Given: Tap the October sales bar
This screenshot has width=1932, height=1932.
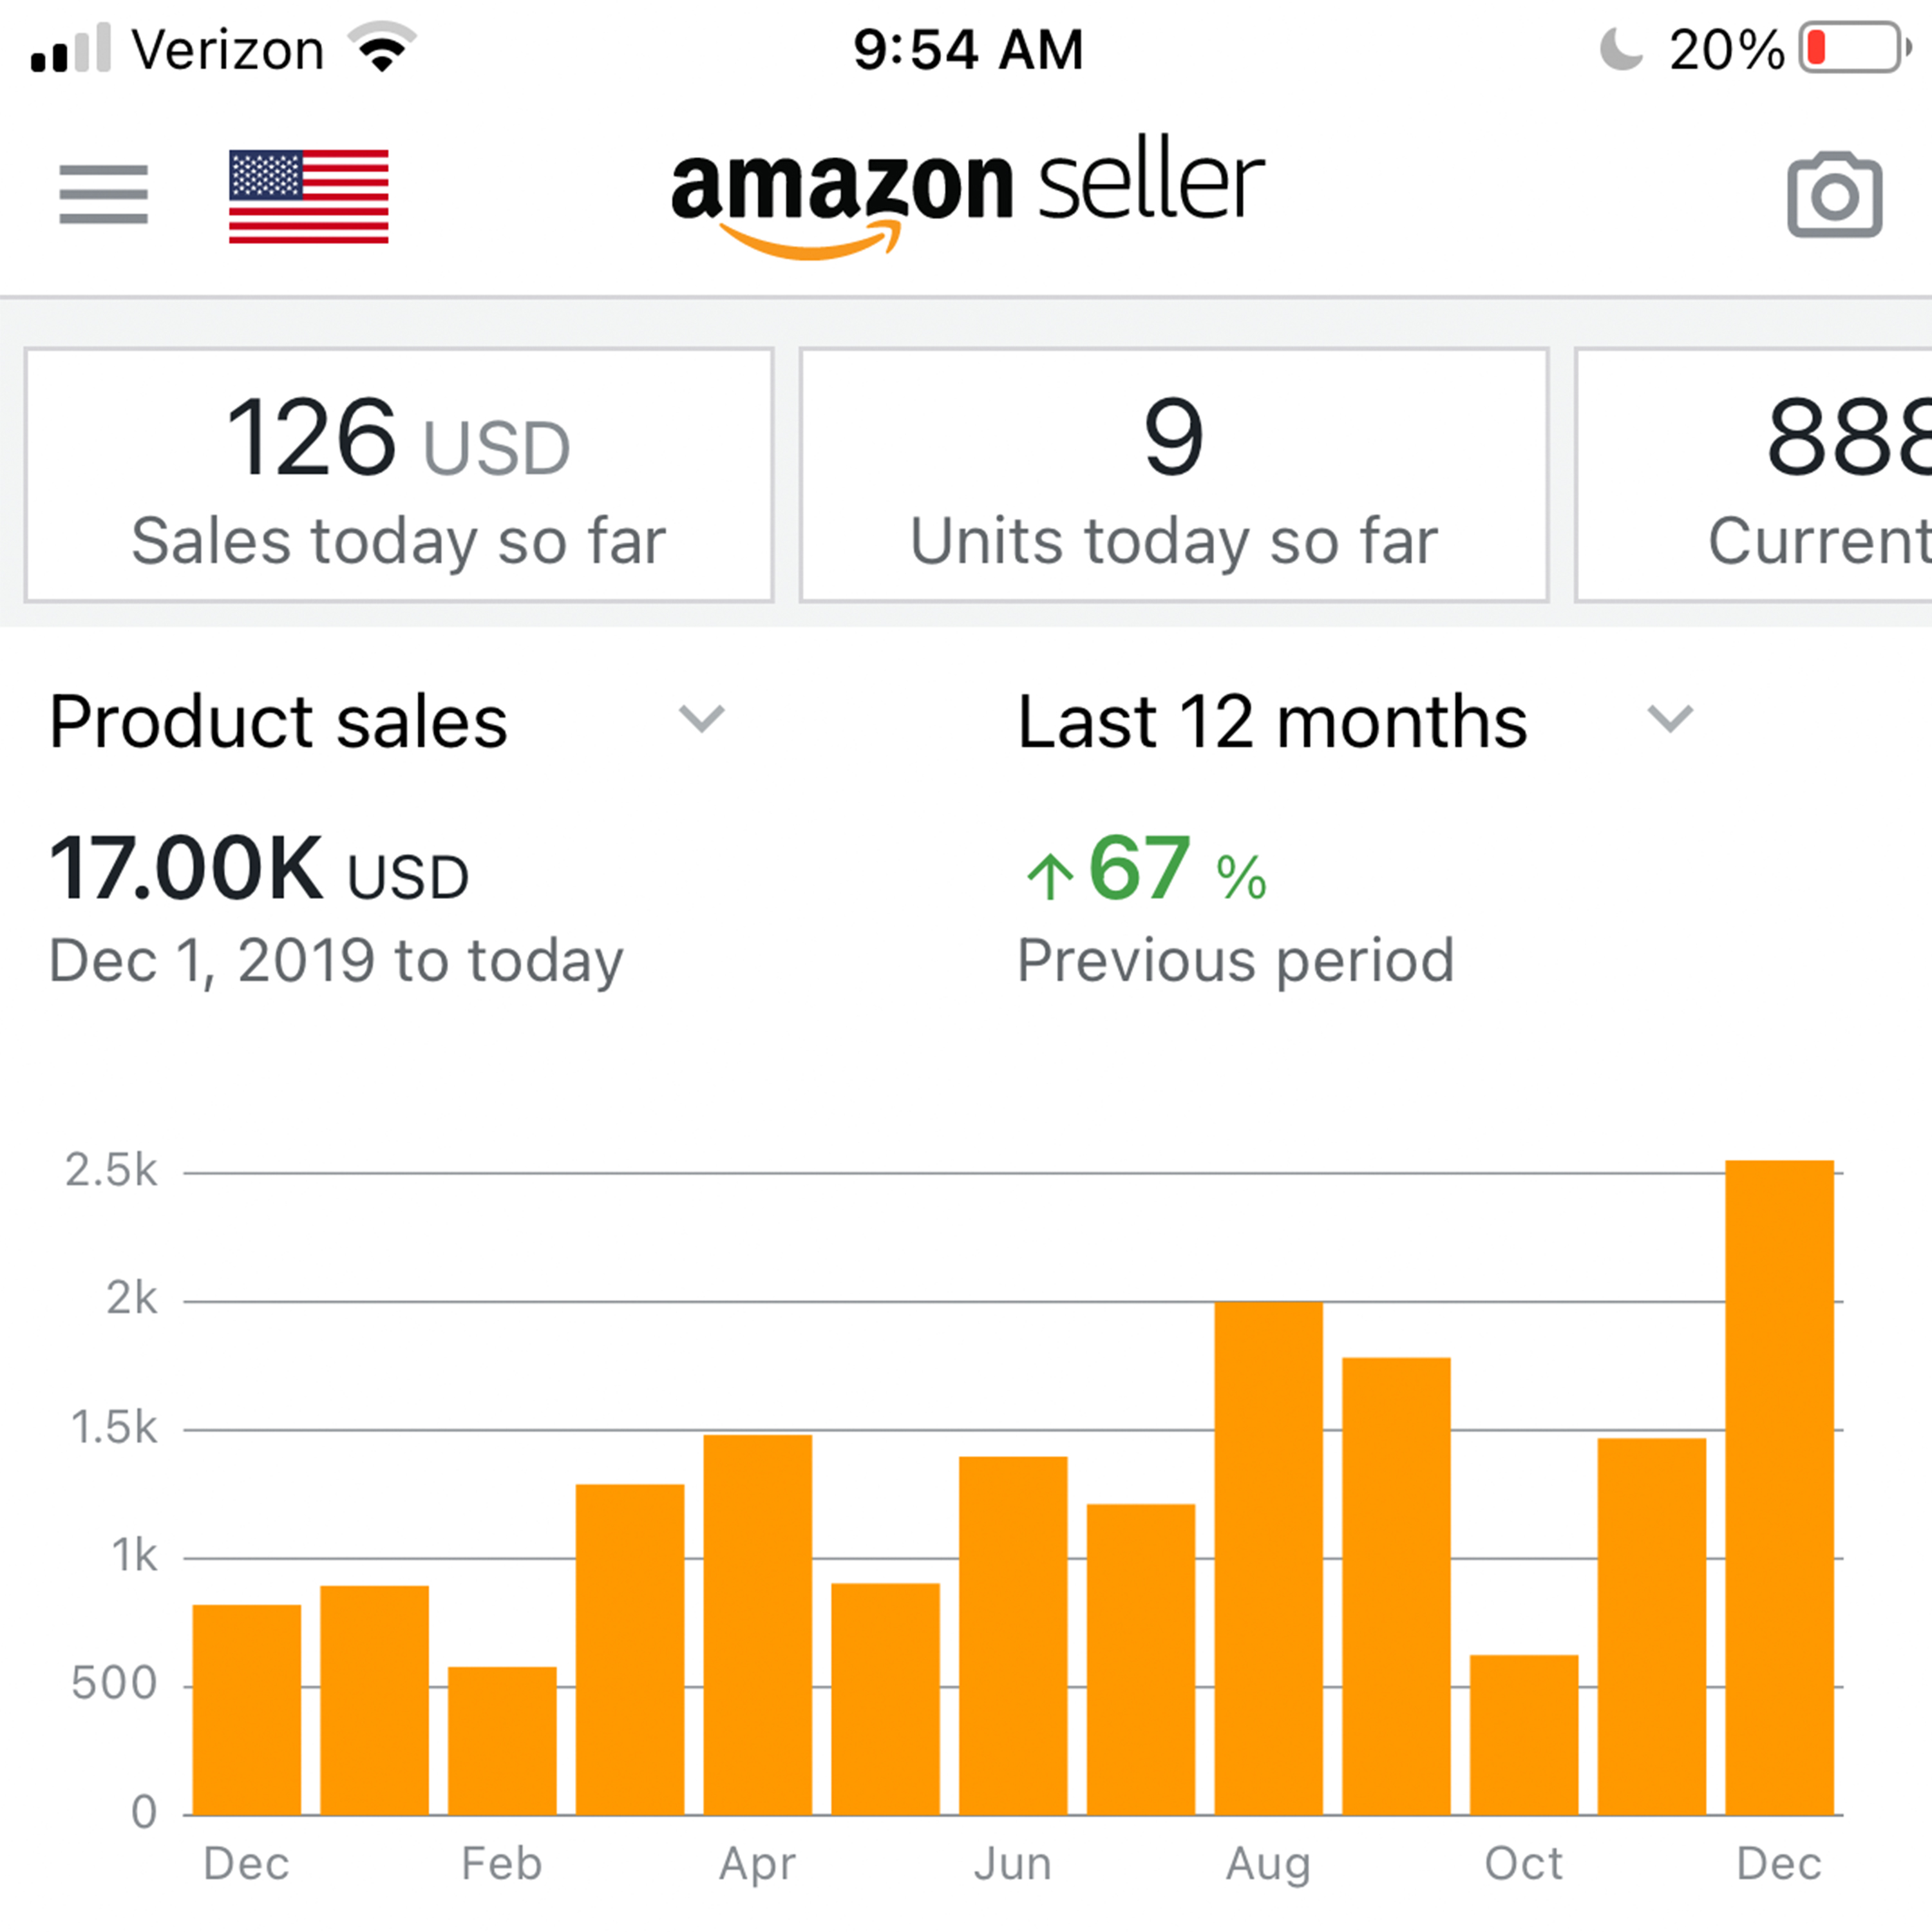Looking at the screenshot, I should pyautogui.click(x=1524, y=1736).
